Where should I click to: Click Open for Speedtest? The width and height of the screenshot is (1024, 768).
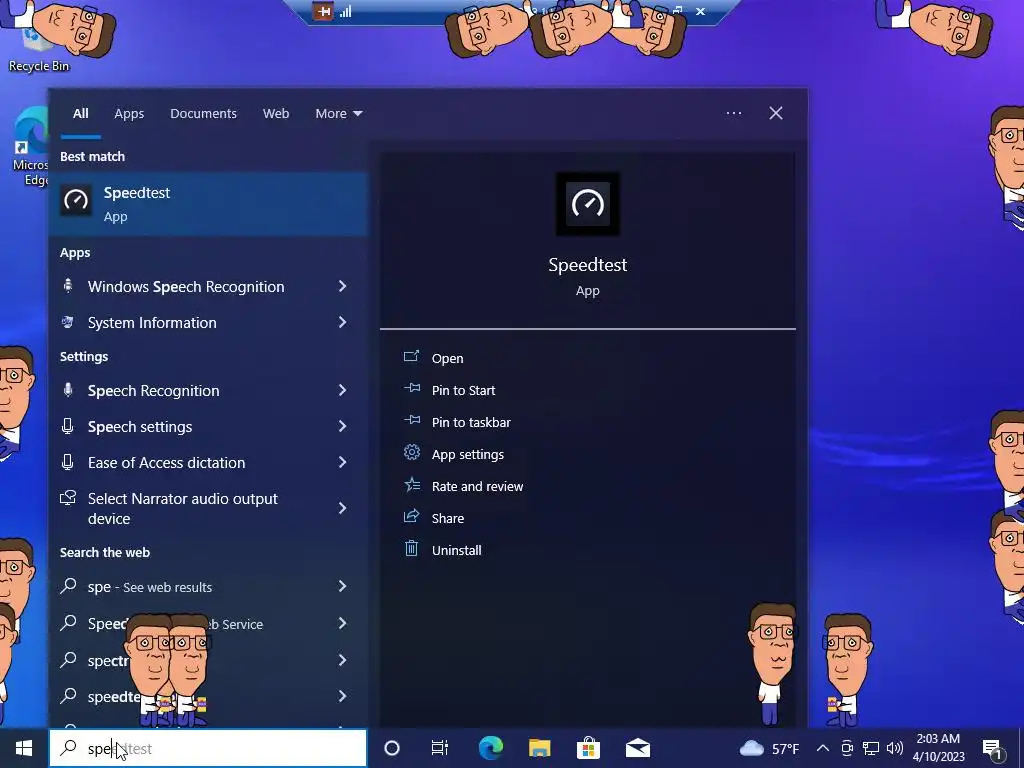click(447, 358)
